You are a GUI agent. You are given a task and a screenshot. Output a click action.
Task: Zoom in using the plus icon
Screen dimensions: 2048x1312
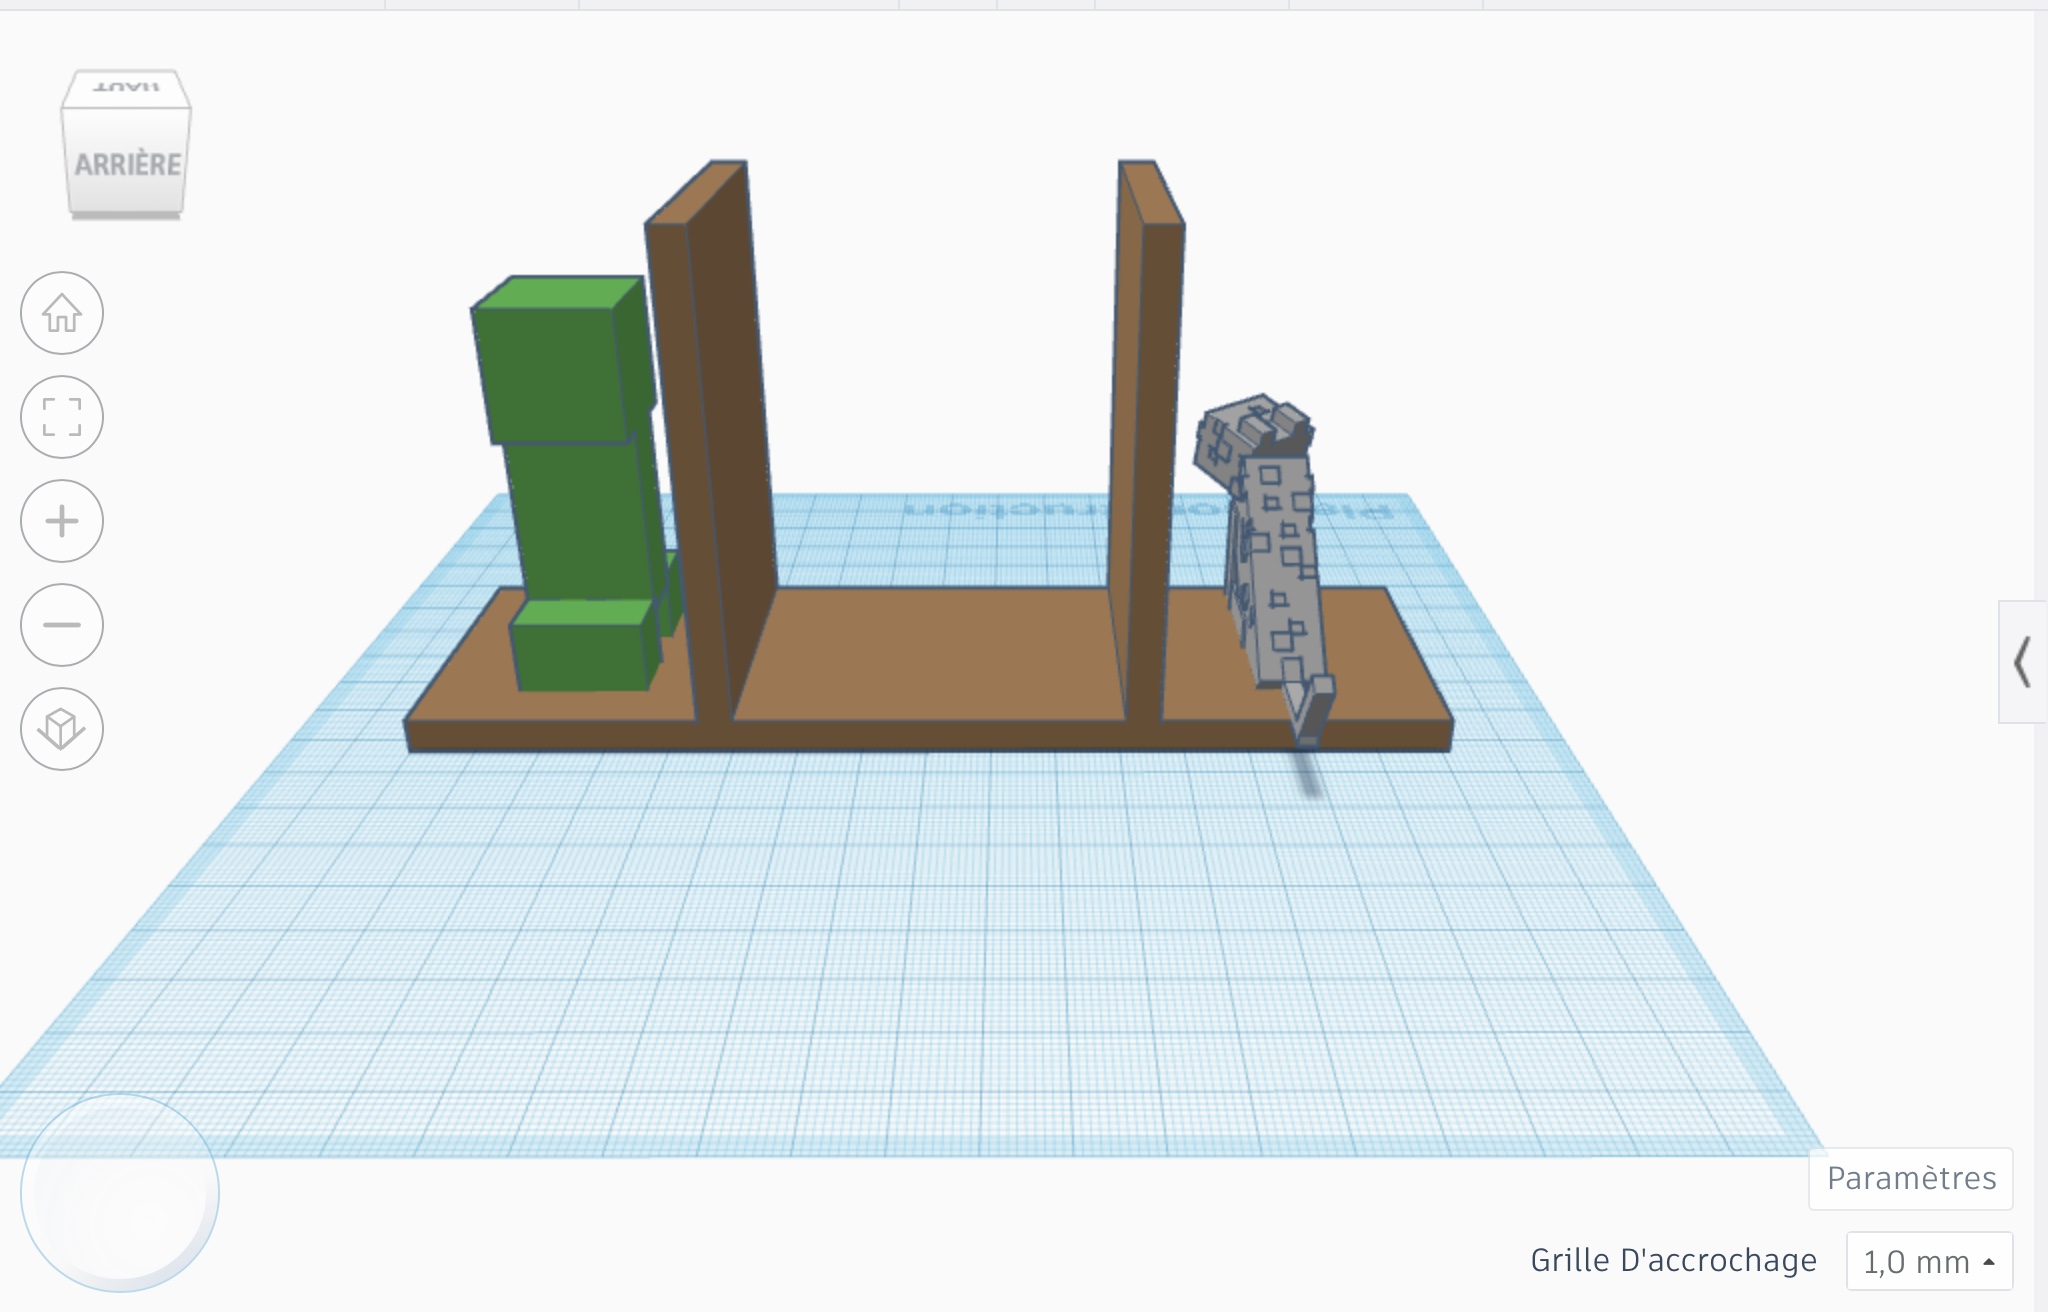[x=62, y=521]
